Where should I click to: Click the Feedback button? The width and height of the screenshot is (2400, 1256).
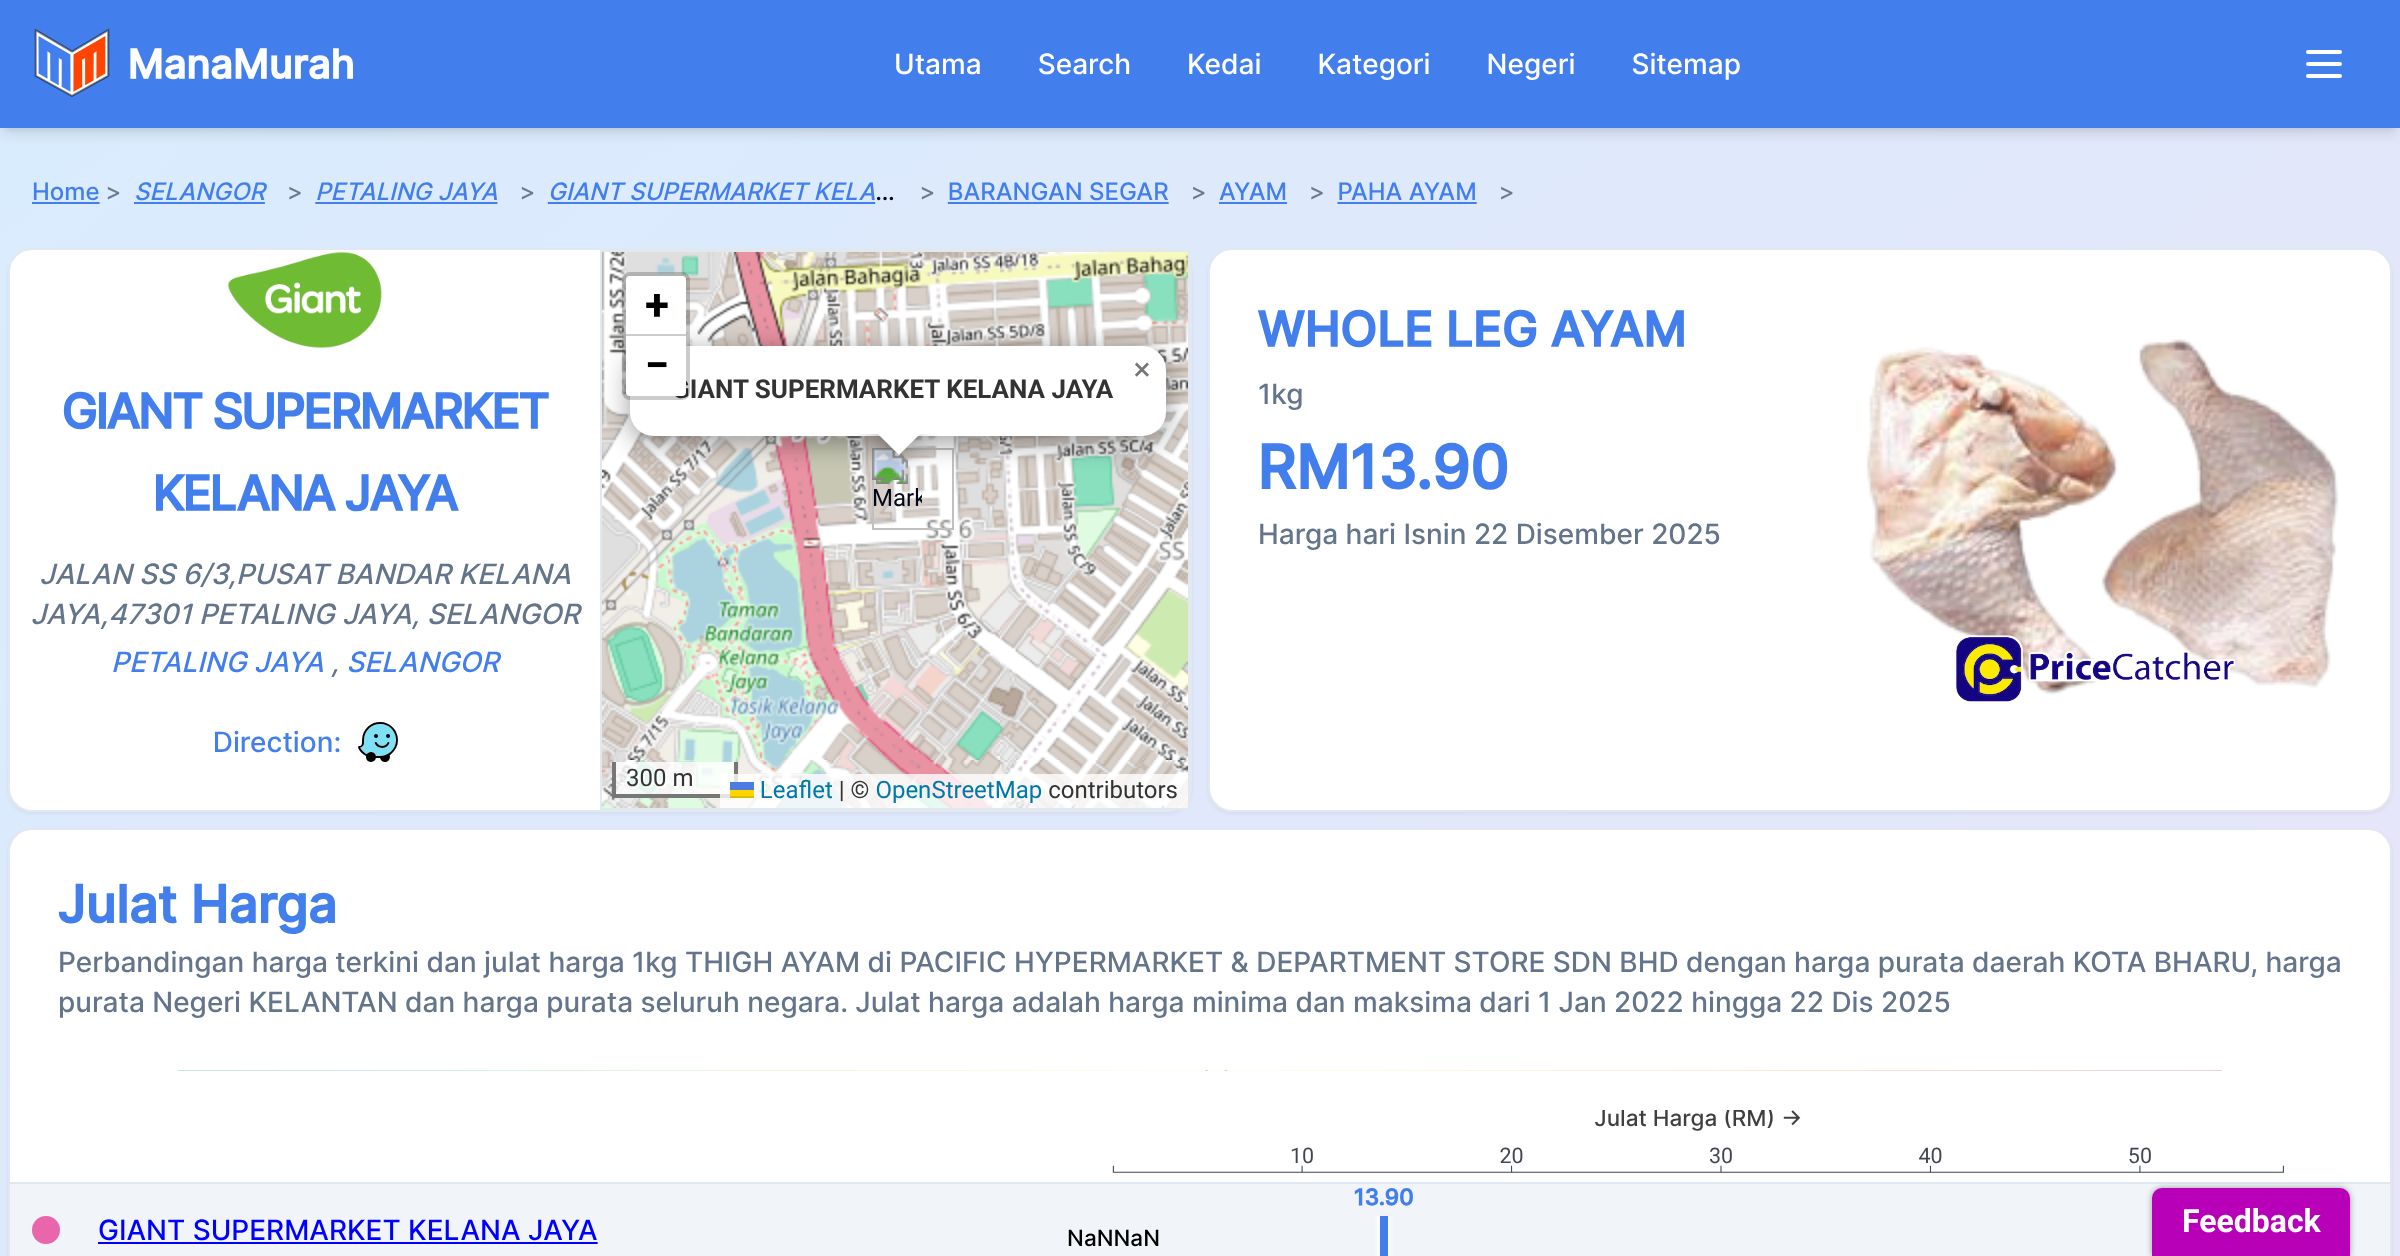tap(2250, 1221)
